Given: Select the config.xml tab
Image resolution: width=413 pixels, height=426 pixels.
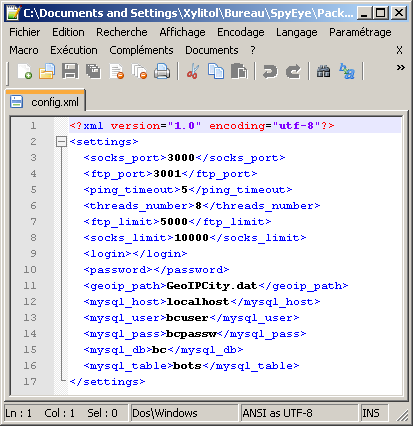Looking at the screenshot, I should pyautogui.click(x=45, y=102).
